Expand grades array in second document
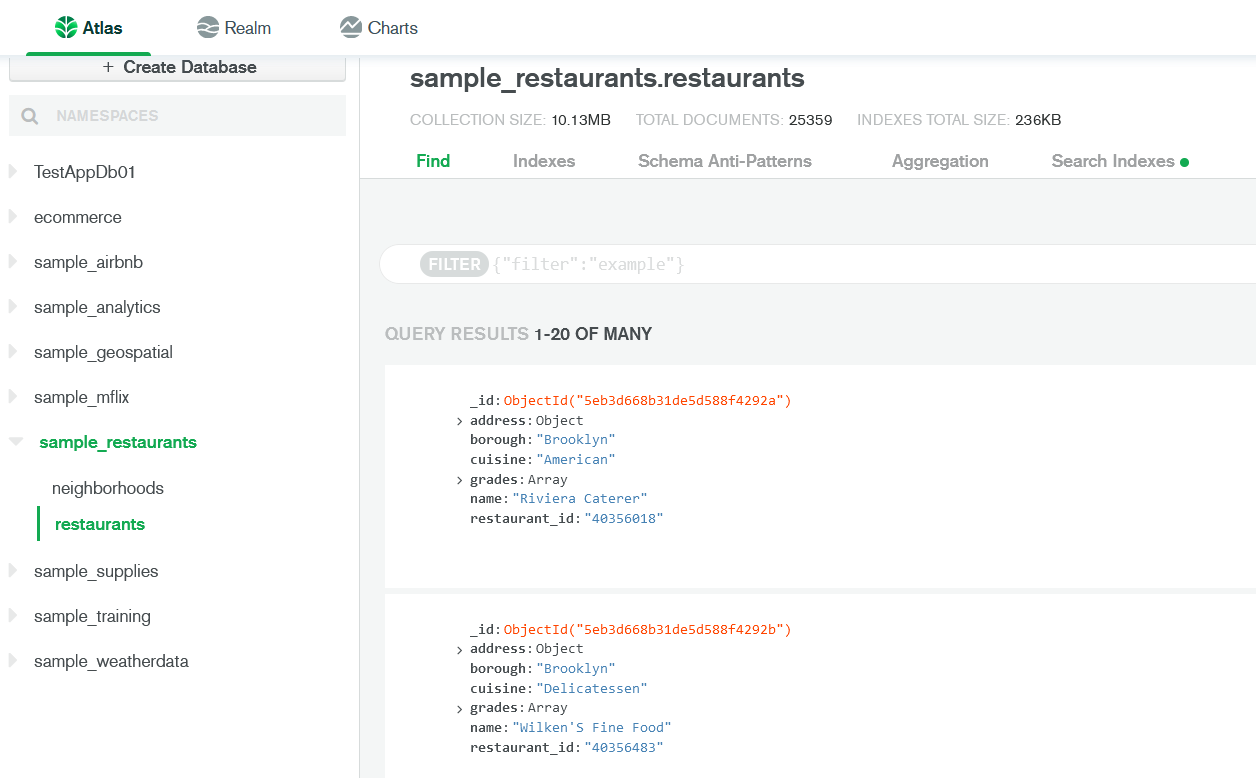The image size is (1256, 778). tap(459, 708)
